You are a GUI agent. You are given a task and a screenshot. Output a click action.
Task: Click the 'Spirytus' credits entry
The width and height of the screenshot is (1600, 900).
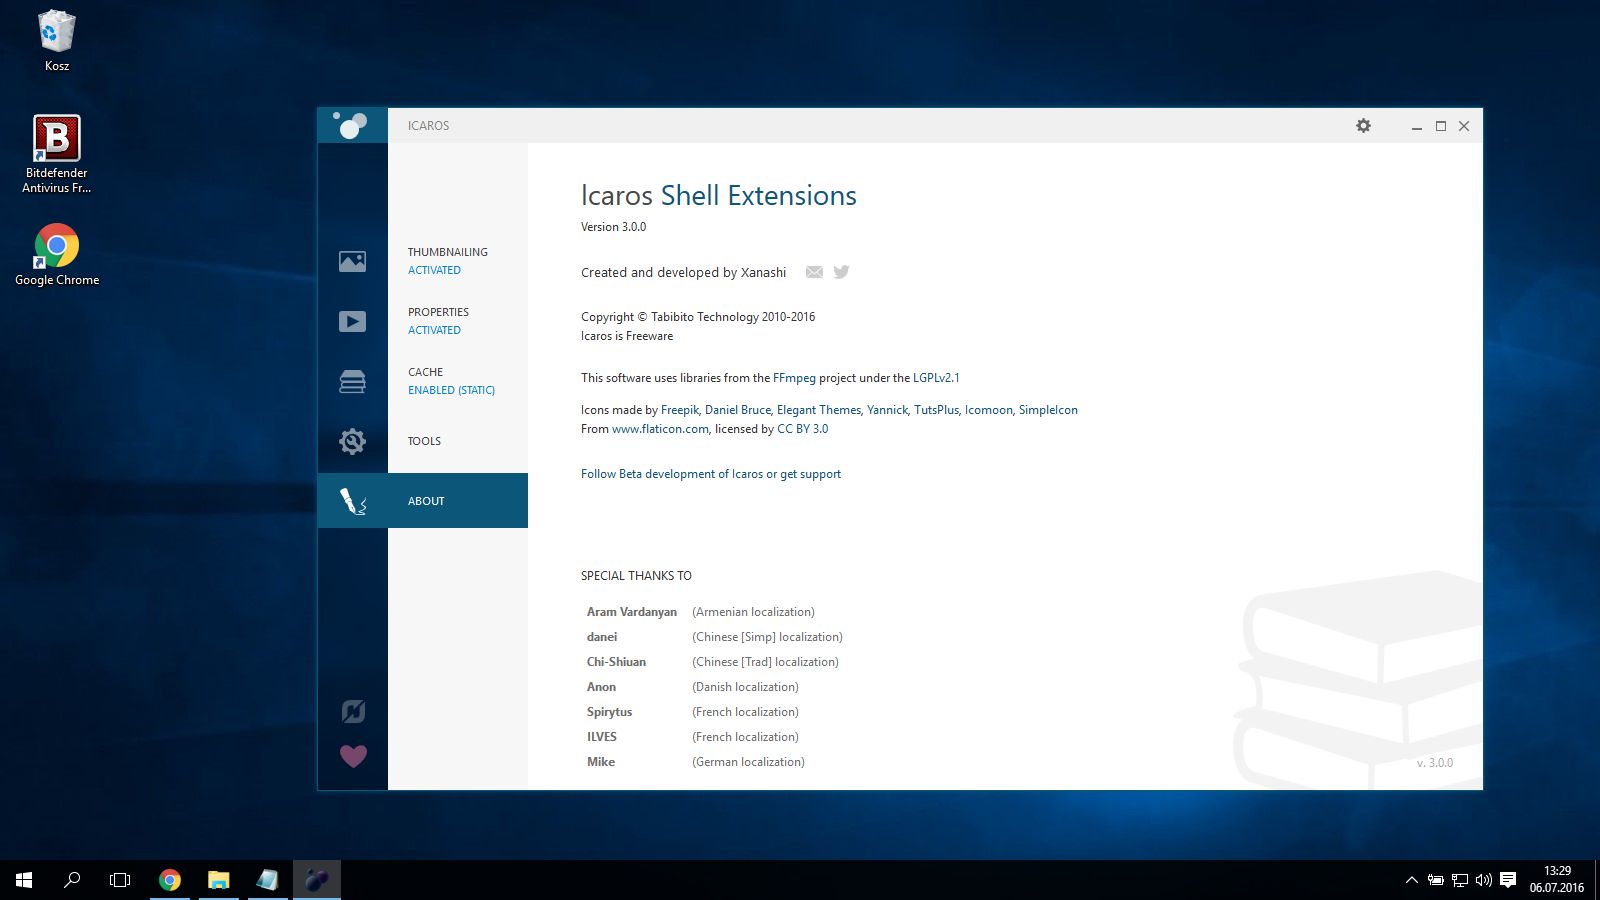609,712
